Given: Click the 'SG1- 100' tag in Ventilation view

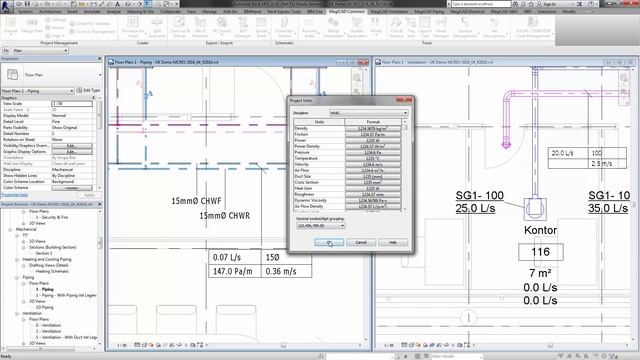Looking at the screenshot, I should (x=480, y=196).
